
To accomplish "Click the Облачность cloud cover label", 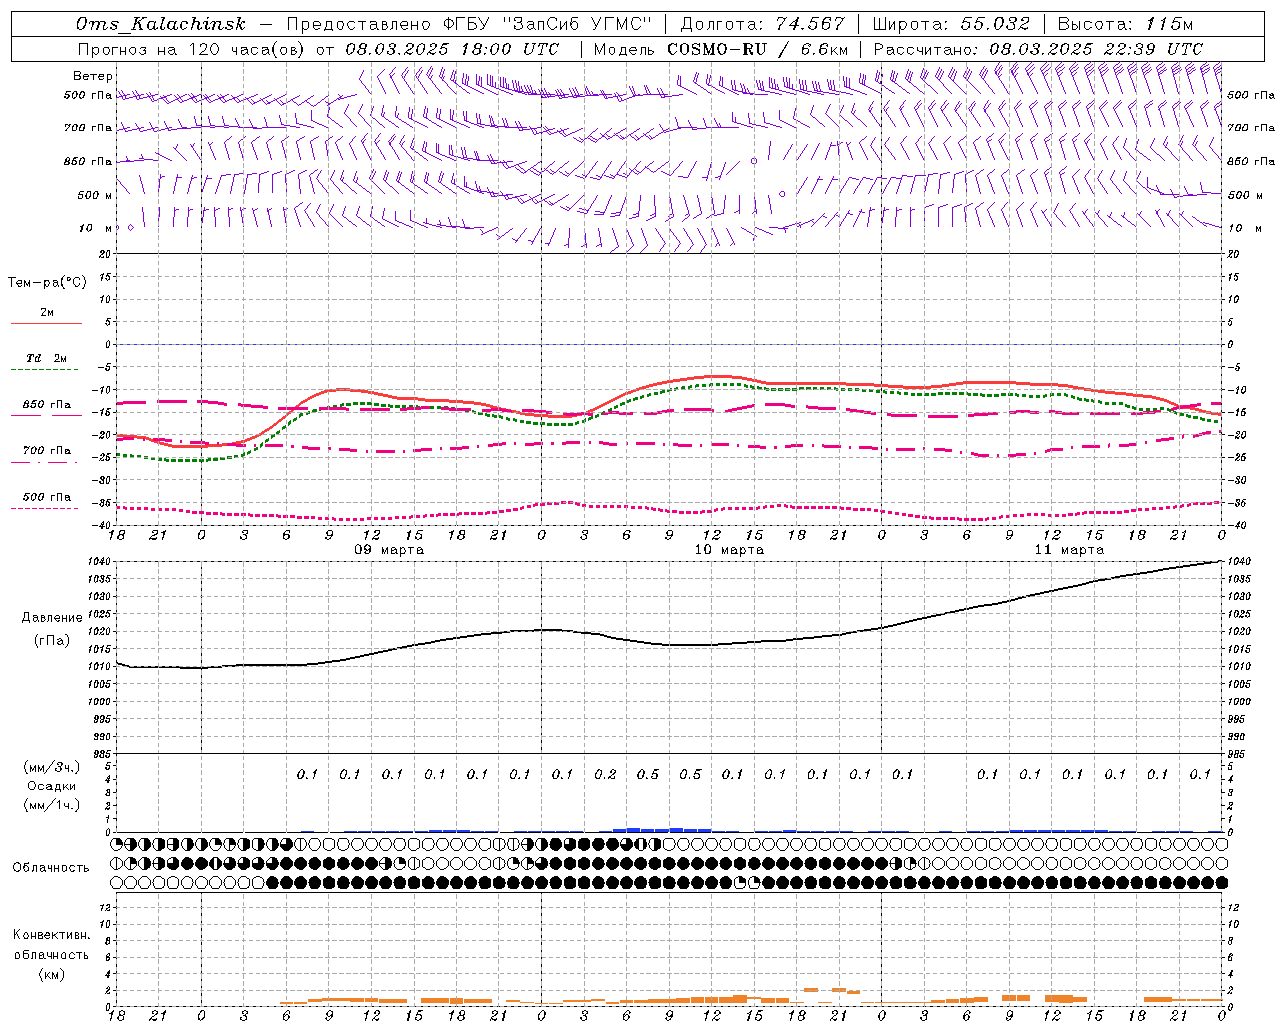I will tap(51, 868).
